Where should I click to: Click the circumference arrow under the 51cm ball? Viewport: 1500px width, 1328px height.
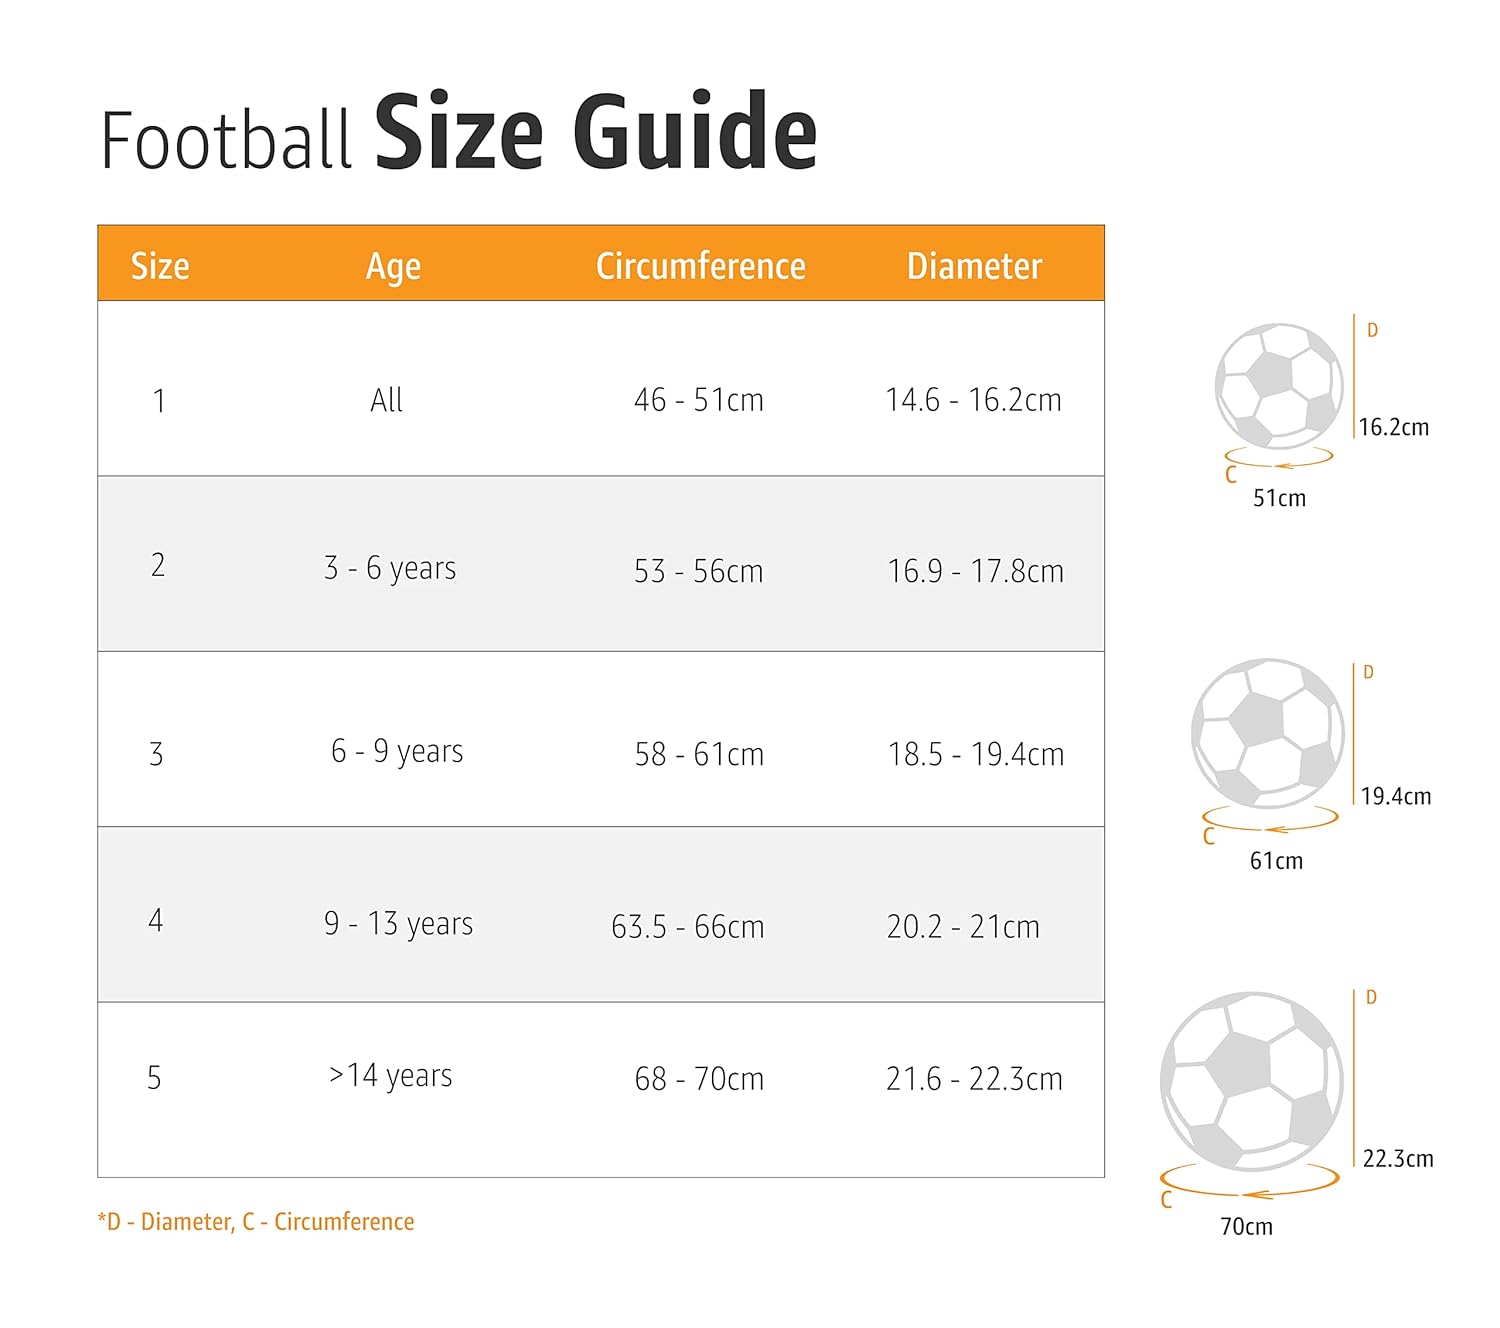[1279, 459]
